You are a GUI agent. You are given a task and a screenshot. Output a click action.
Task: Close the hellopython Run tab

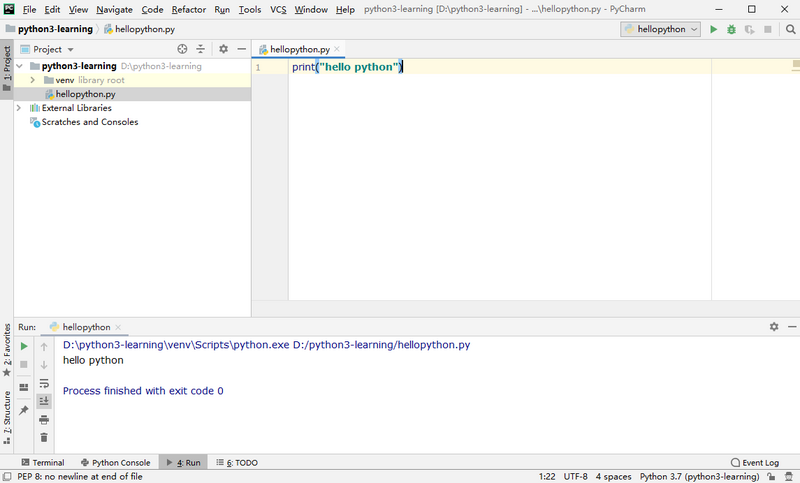118,327
